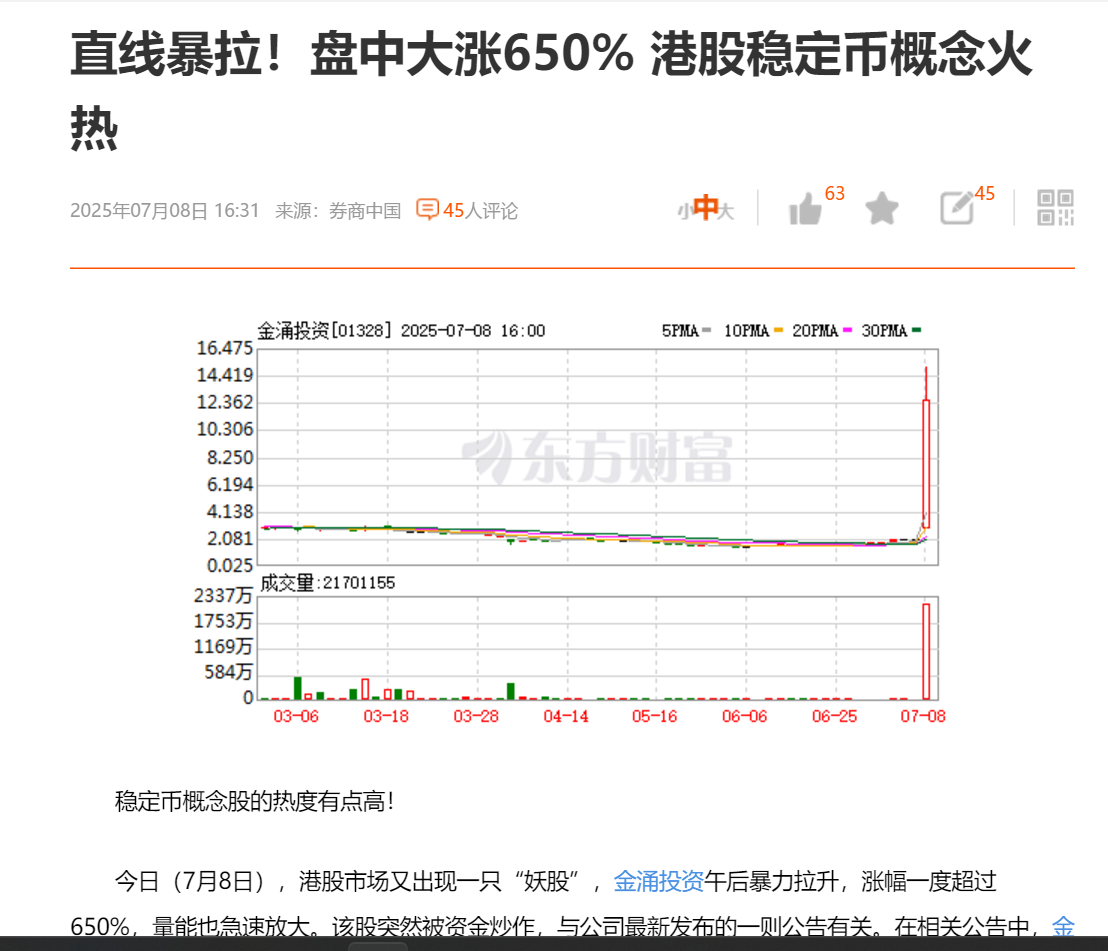Click the 券商中国 source name

365,211
